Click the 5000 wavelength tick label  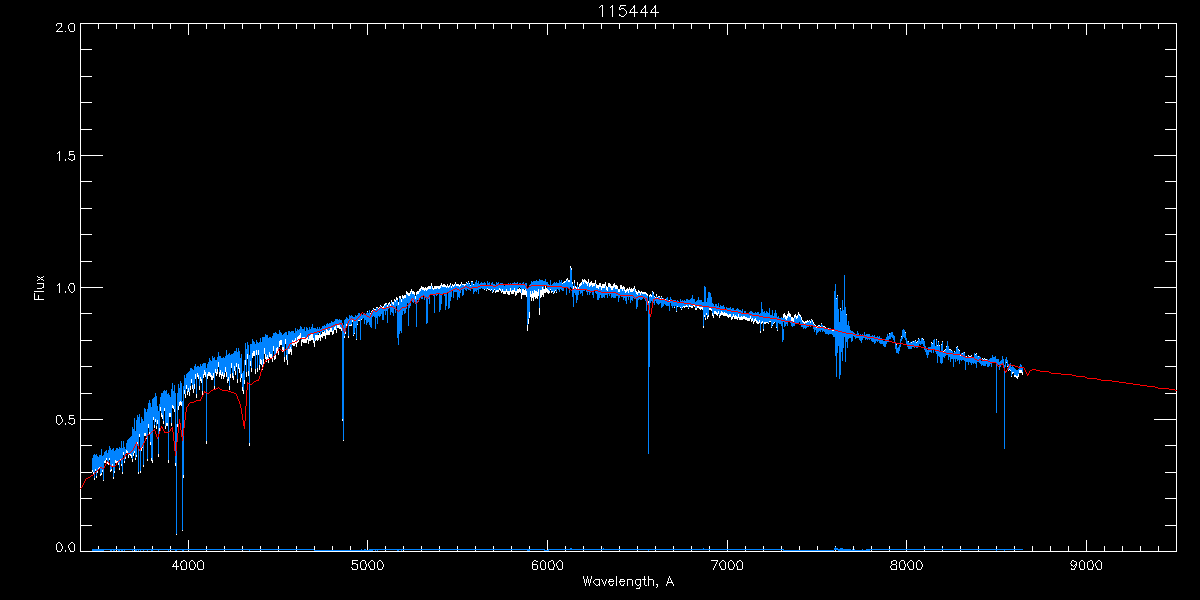367,565
